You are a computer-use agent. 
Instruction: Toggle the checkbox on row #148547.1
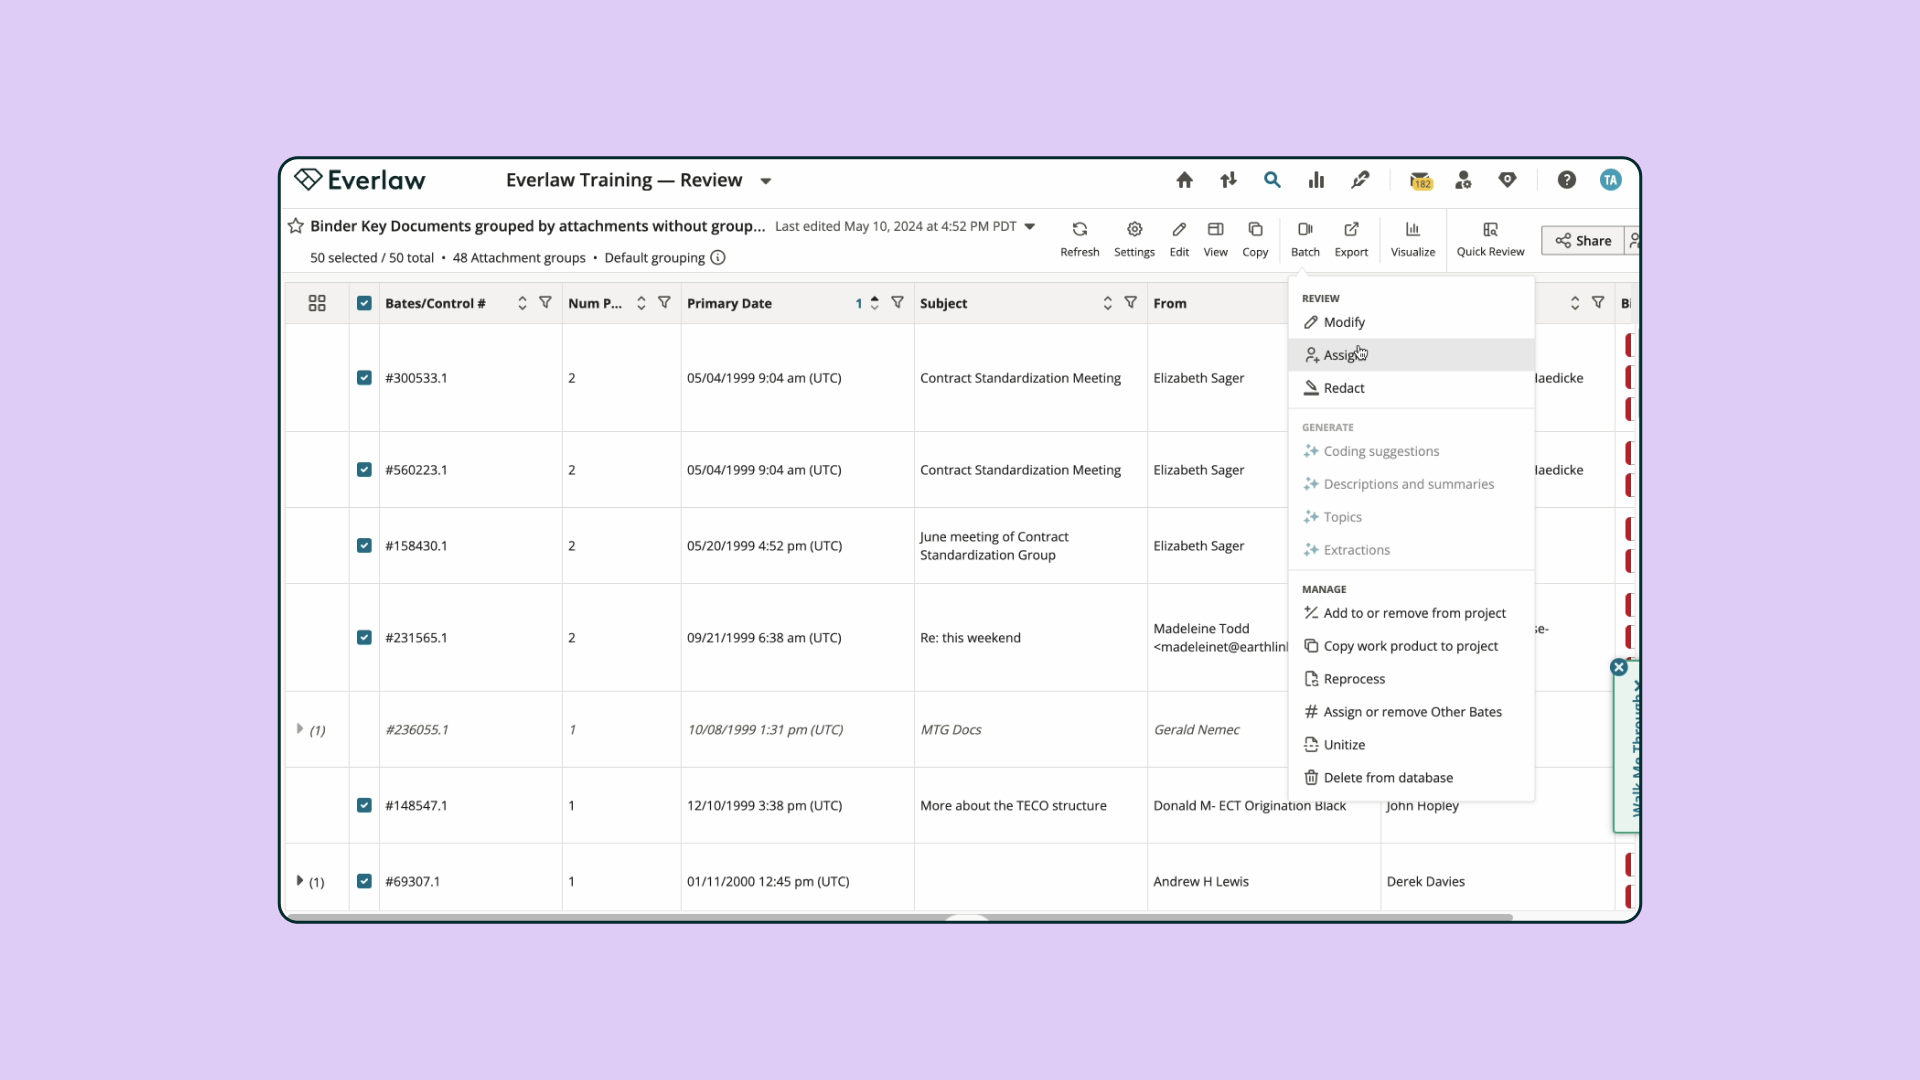click(364, 805)
